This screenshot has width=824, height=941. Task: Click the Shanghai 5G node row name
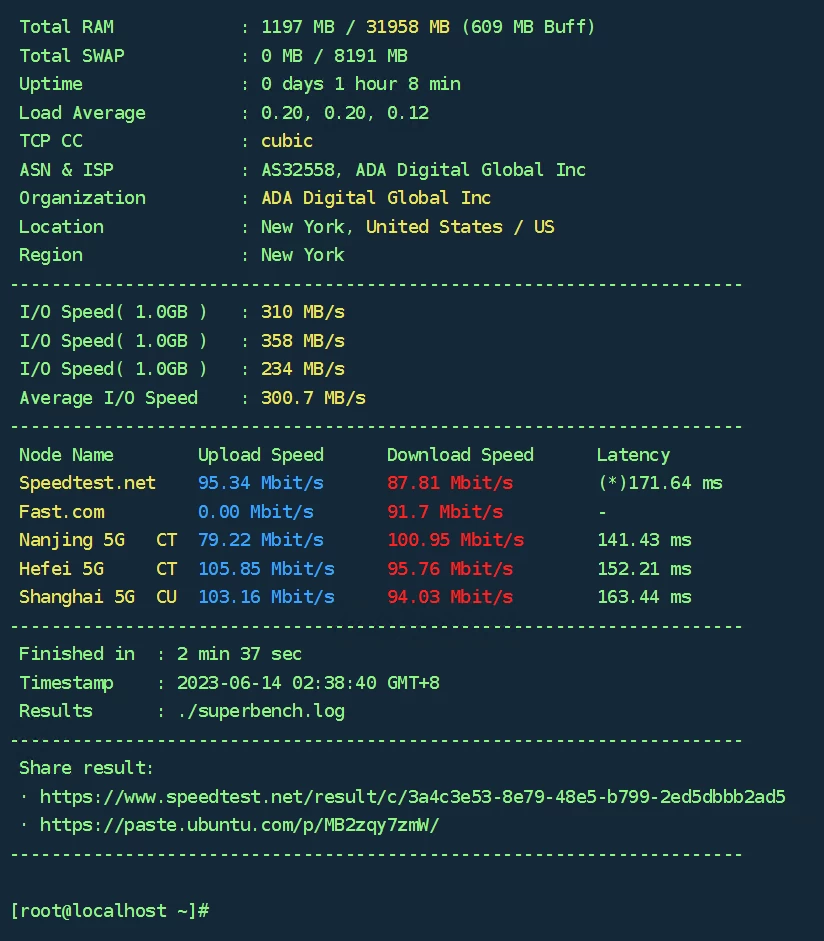tap(77, 597)
